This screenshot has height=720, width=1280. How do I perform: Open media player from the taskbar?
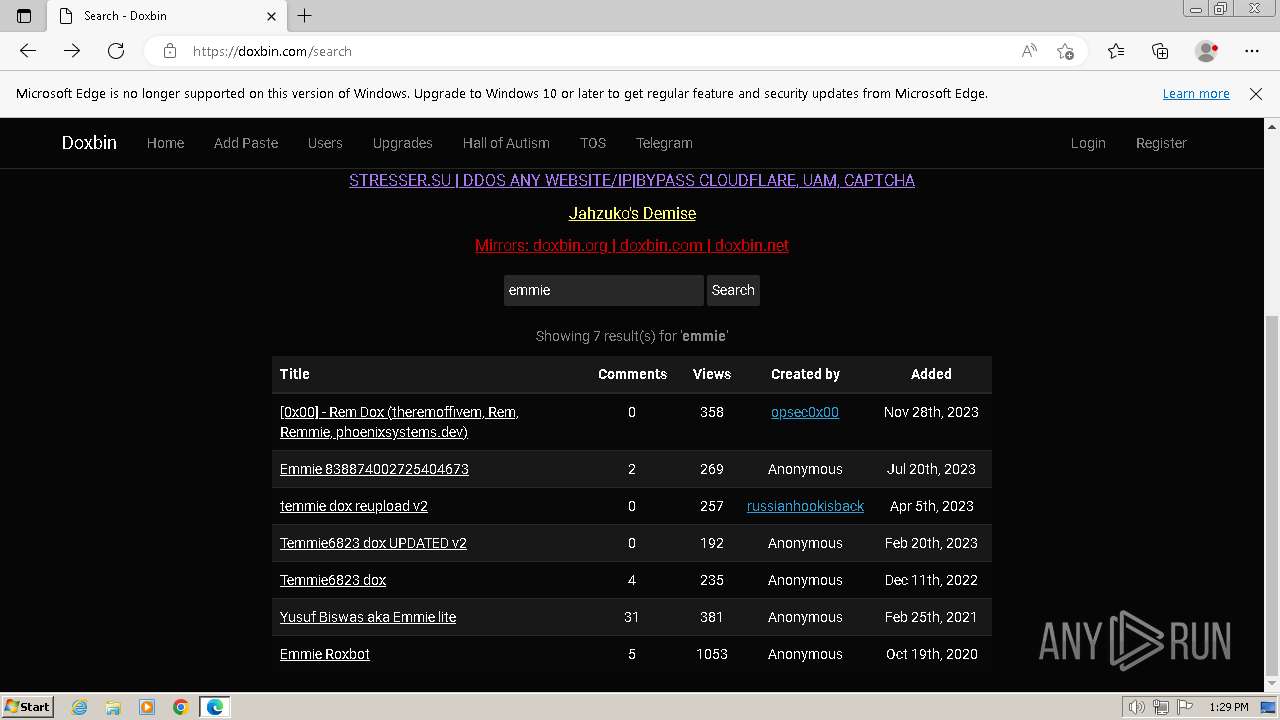coord(147,707)
